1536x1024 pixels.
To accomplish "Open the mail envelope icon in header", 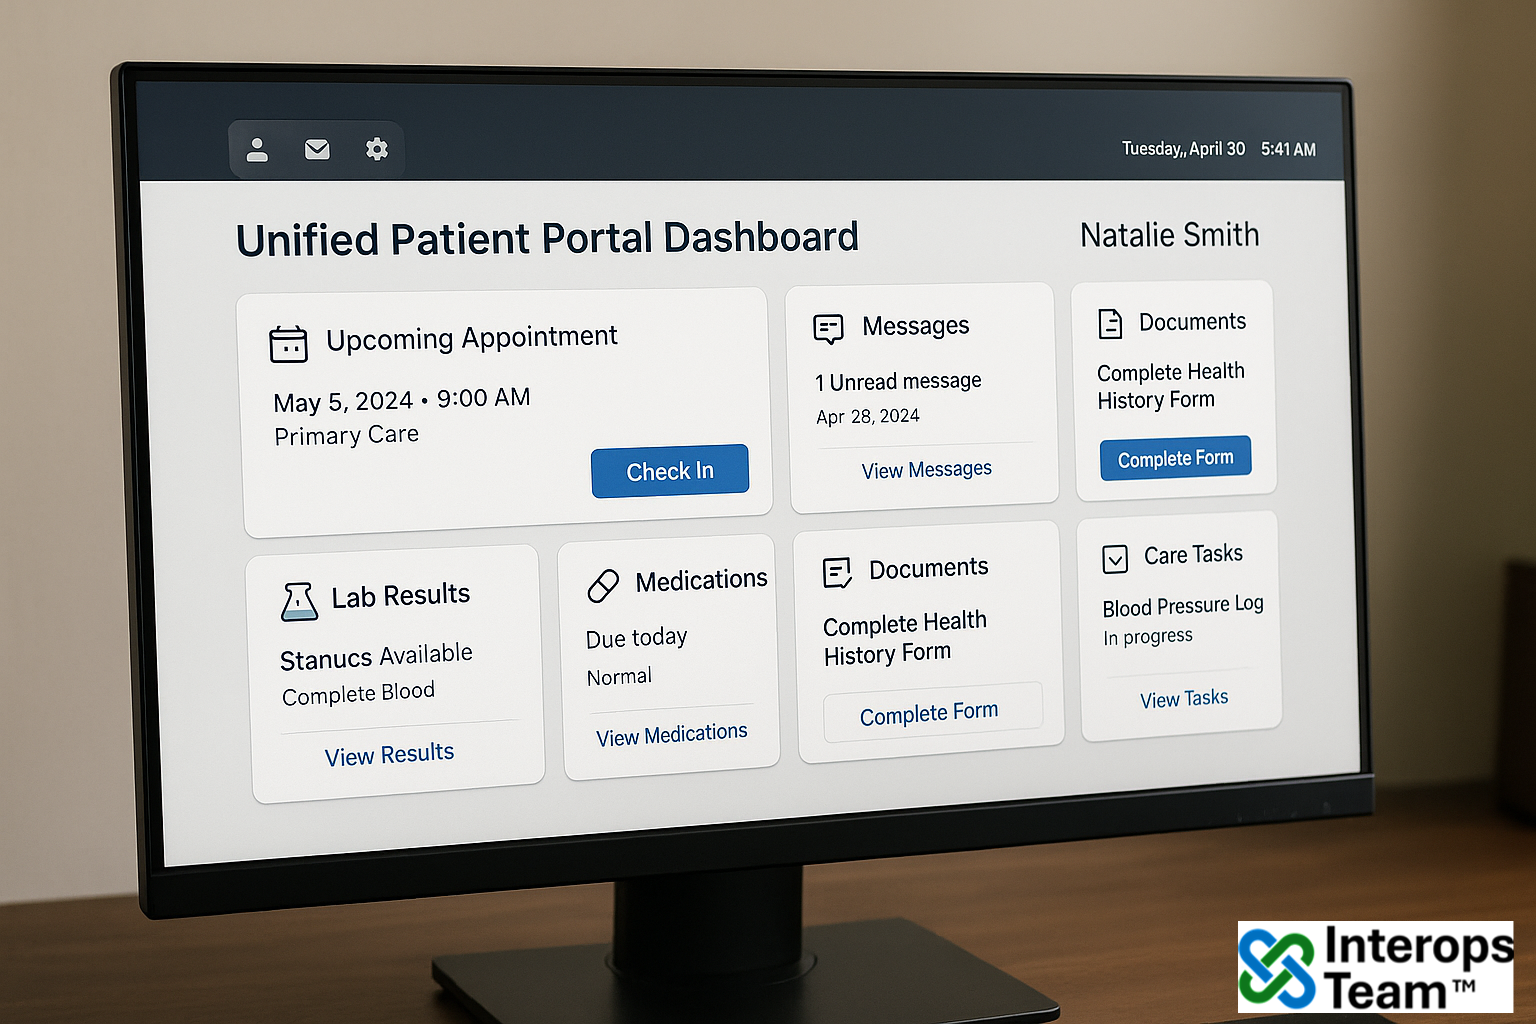I will click(317, 149).
